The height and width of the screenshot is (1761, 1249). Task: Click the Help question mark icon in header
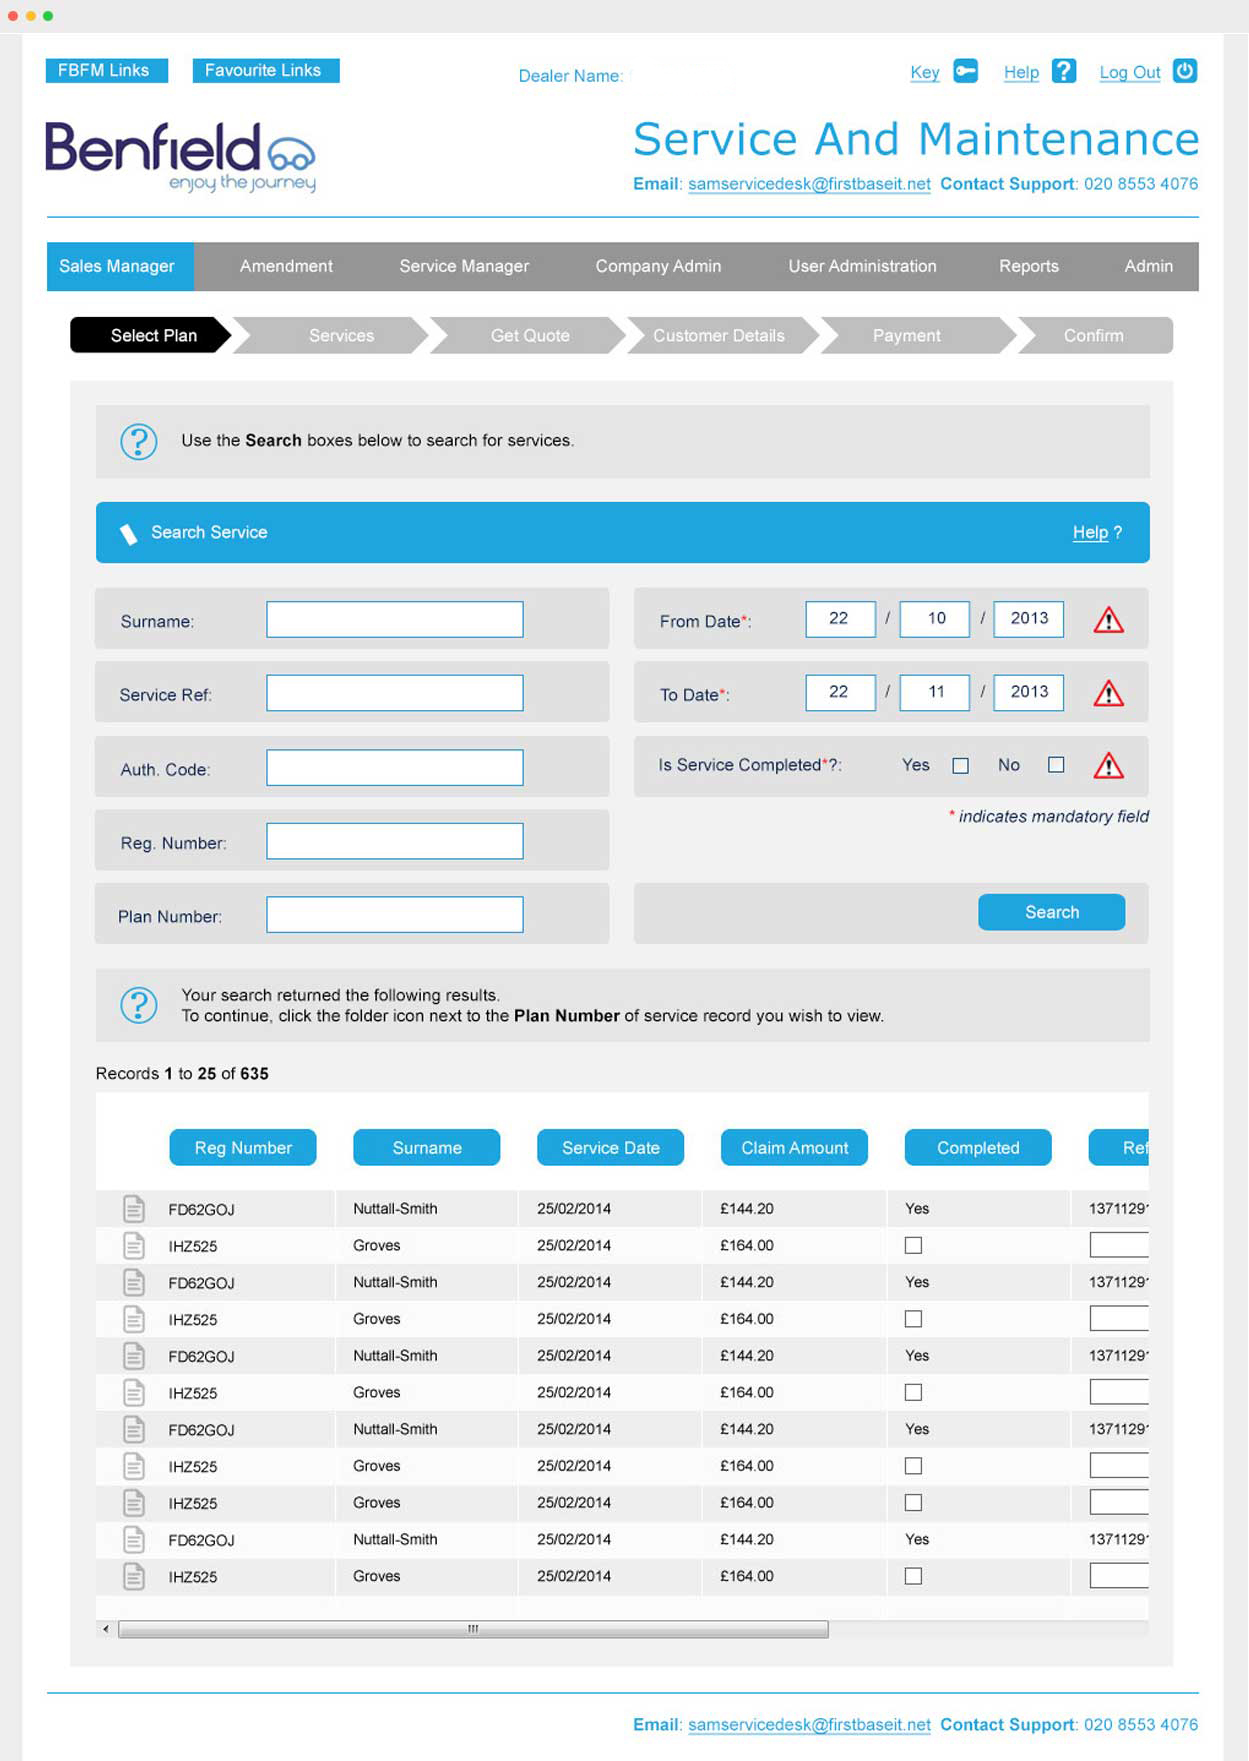click(x=1064, y=71)
